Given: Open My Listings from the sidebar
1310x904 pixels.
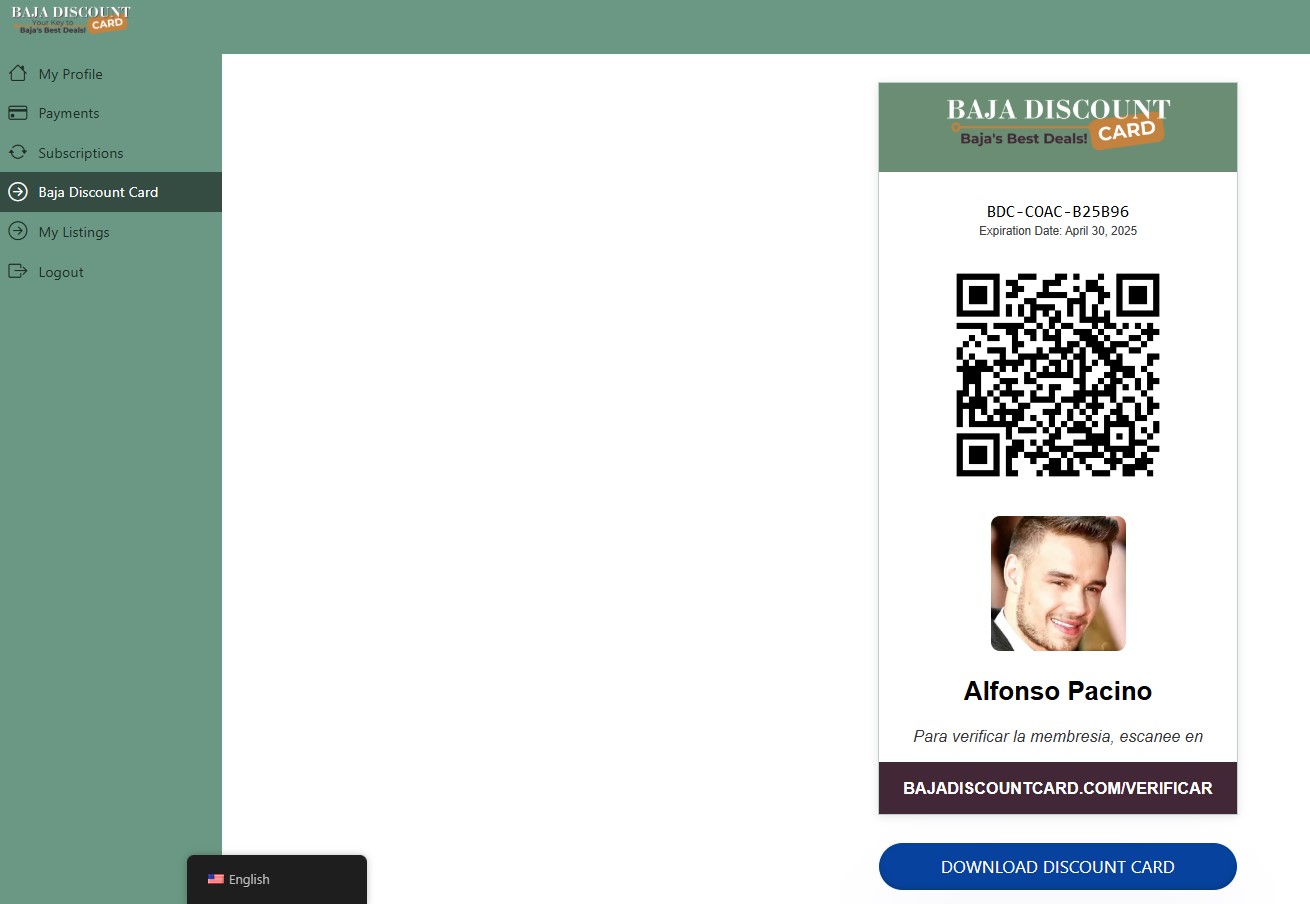Looking at the screenshot, I should [x=111, y=232].
